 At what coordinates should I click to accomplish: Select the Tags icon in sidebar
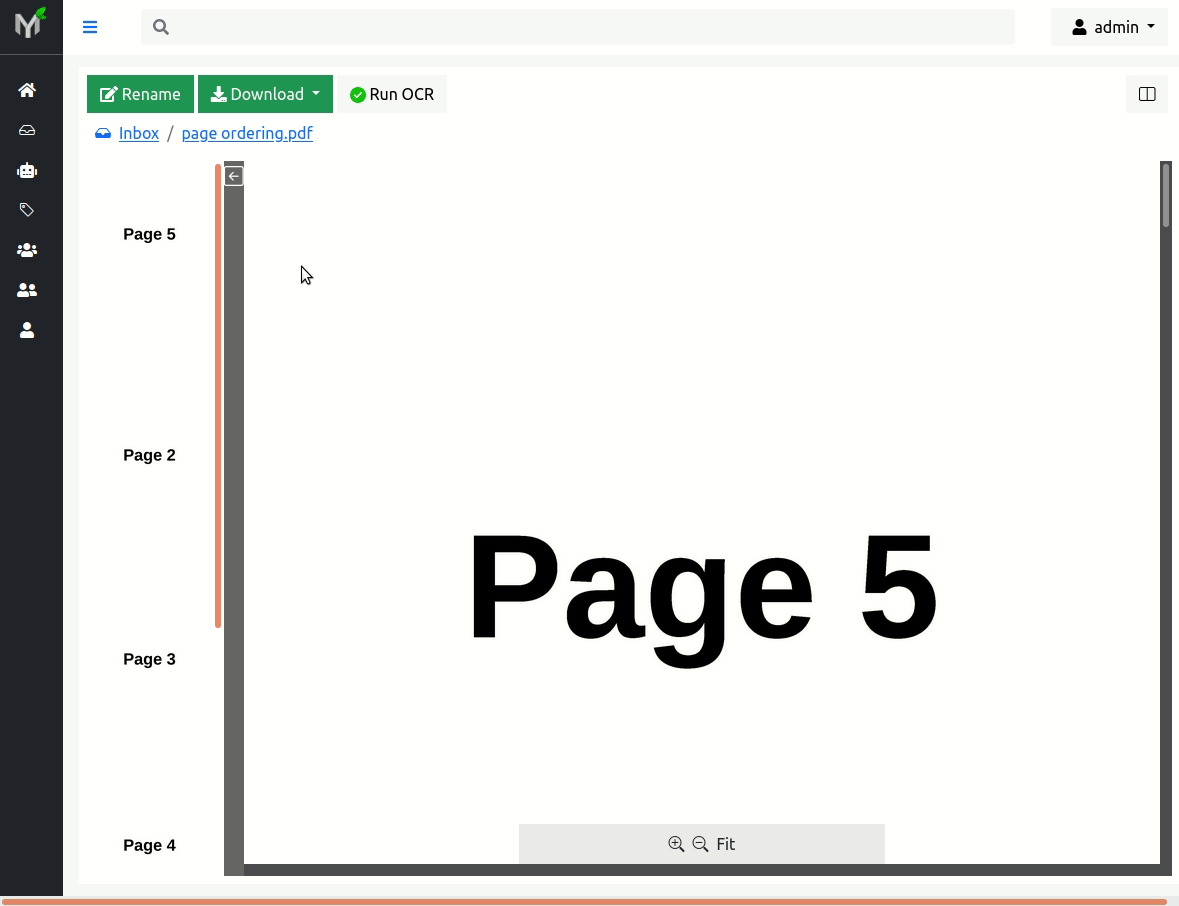point(27,210)
